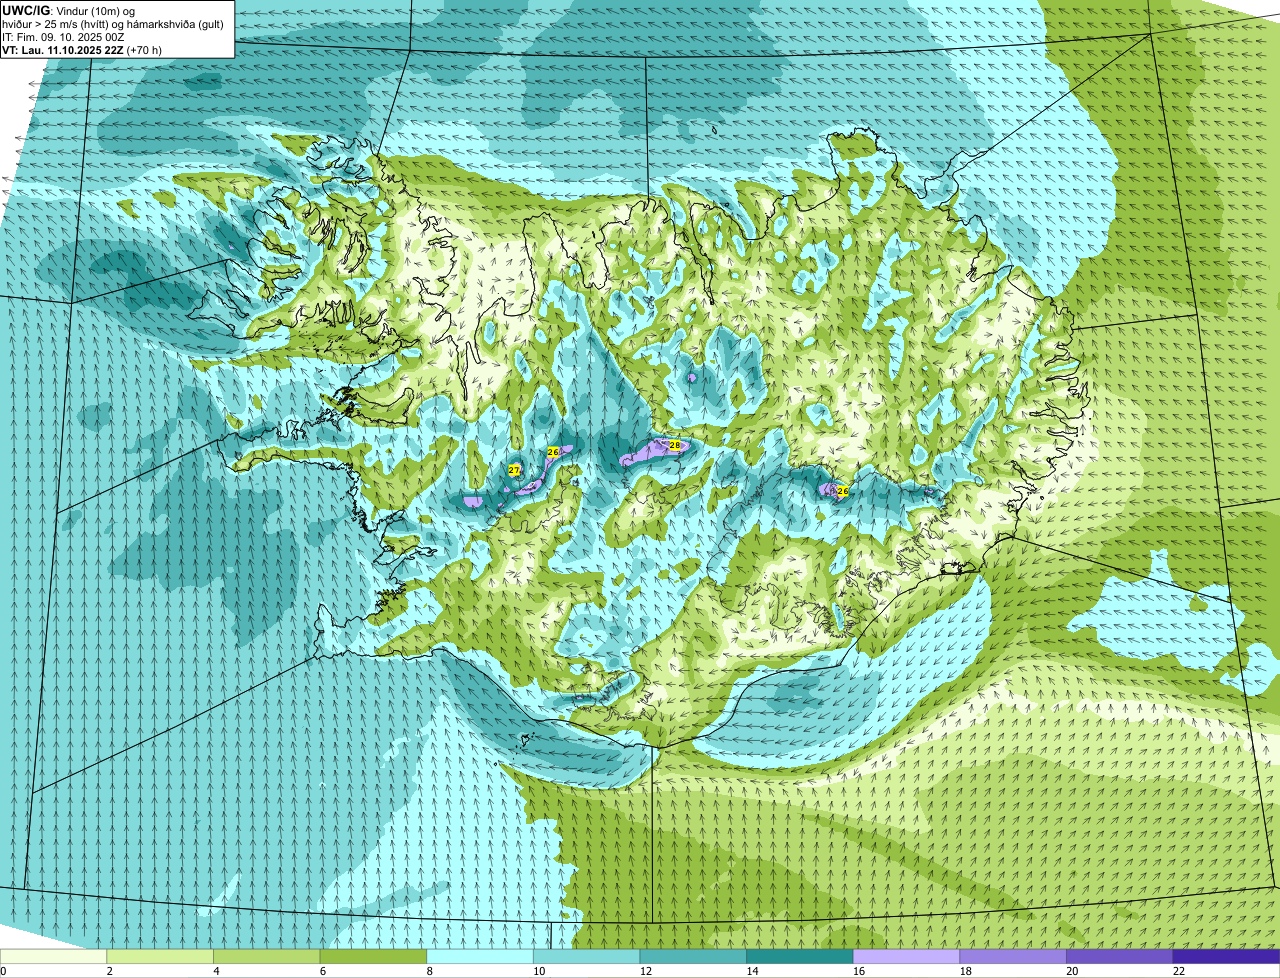1280x978 pixels.
Task: Click the legend scale number 14
Action: [753, 971]
